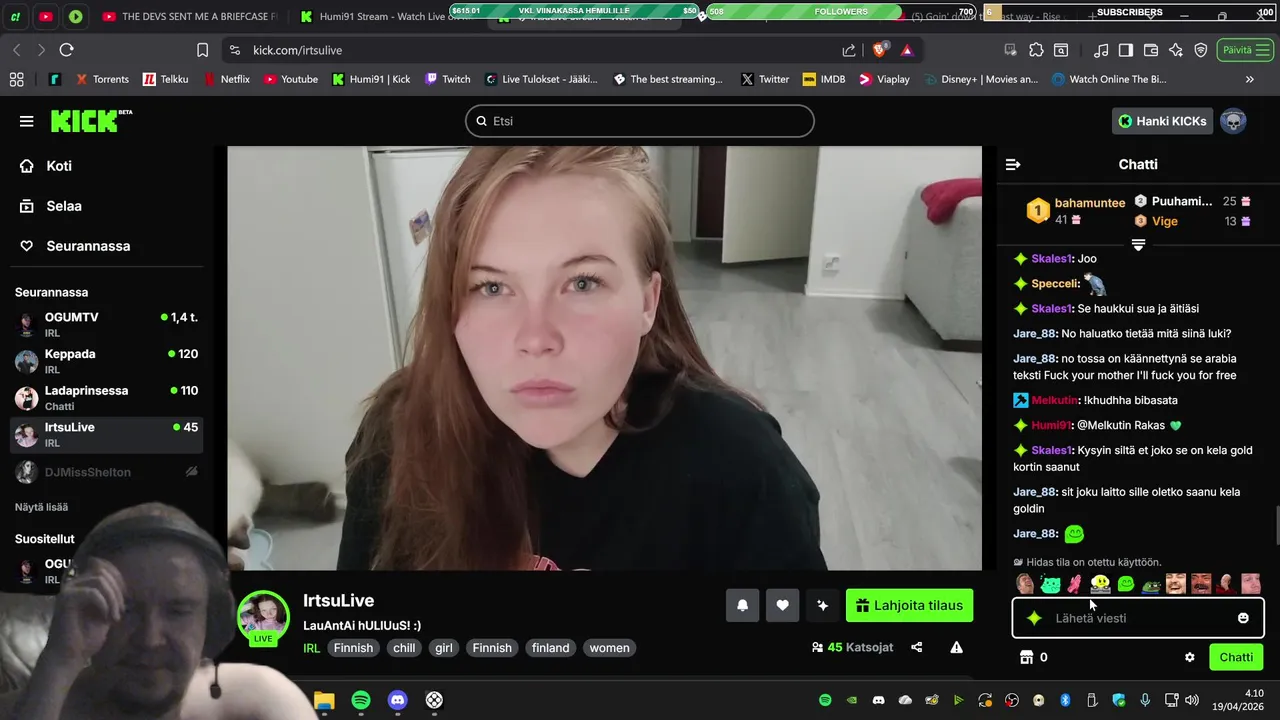Screen dimensions: 1280x720
Task: Pick the green smiley emote from quick emotes
Action: [1126, 584]
